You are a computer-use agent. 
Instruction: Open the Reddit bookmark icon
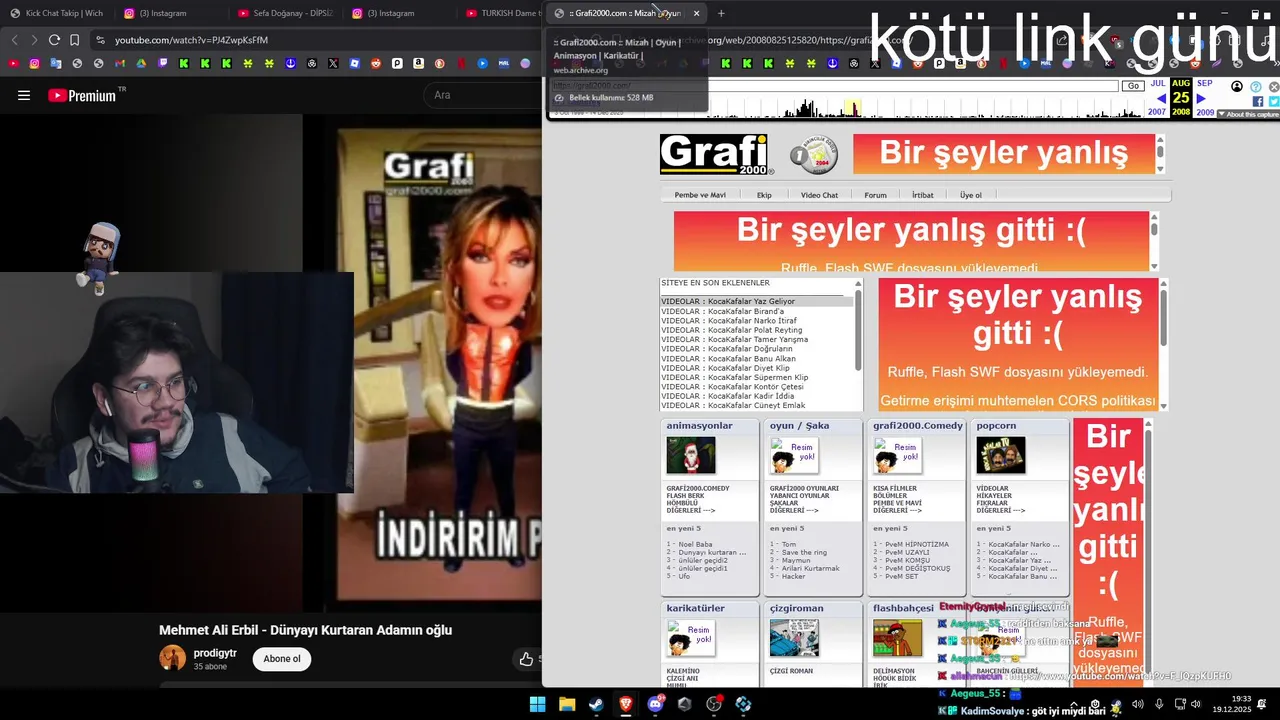376,63
